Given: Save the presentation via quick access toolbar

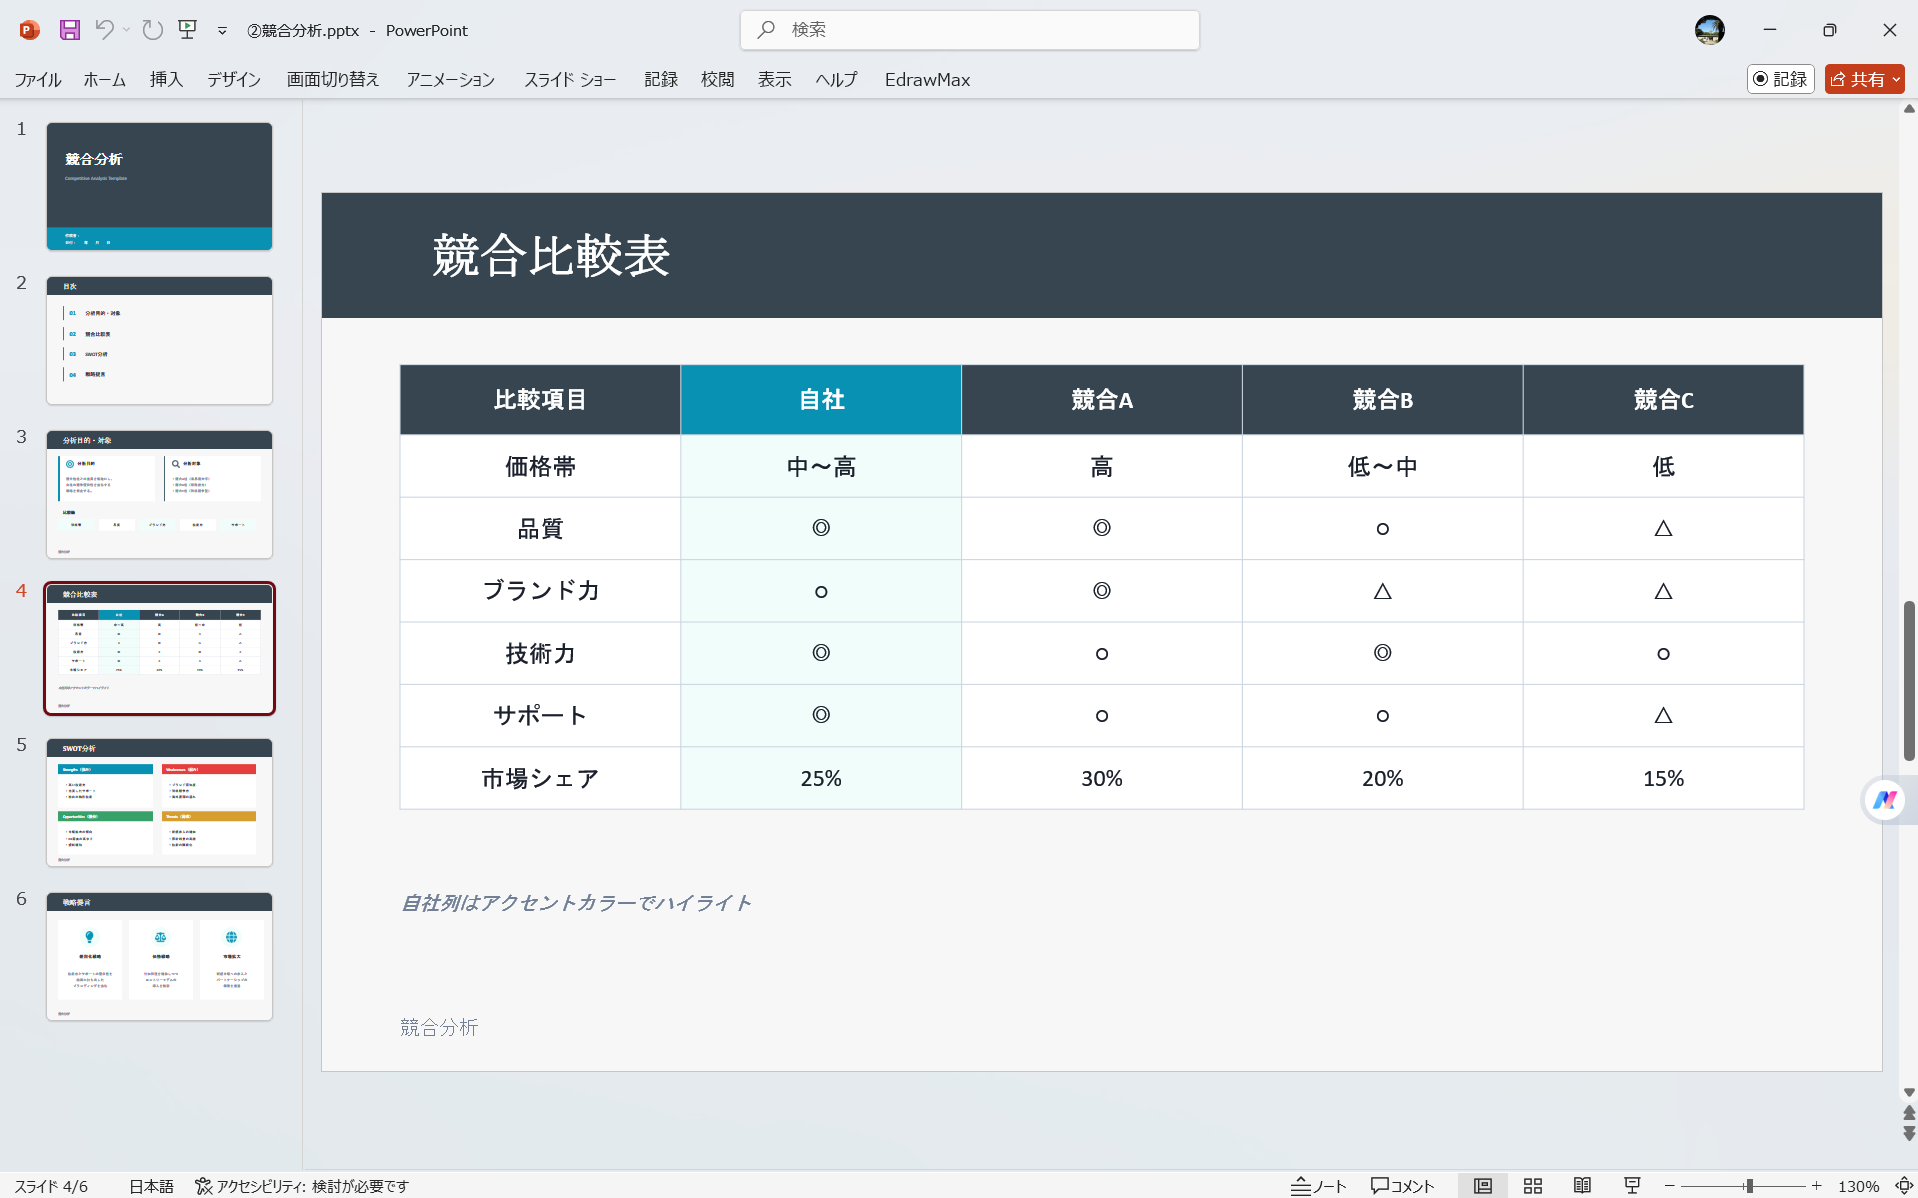Looking at the screenshot, I should tap(69, 30).
